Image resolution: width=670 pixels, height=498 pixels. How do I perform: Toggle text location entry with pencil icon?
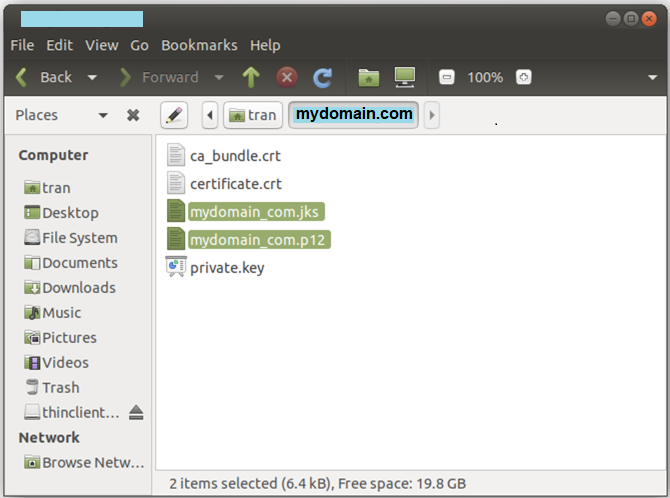click(174, 115)
